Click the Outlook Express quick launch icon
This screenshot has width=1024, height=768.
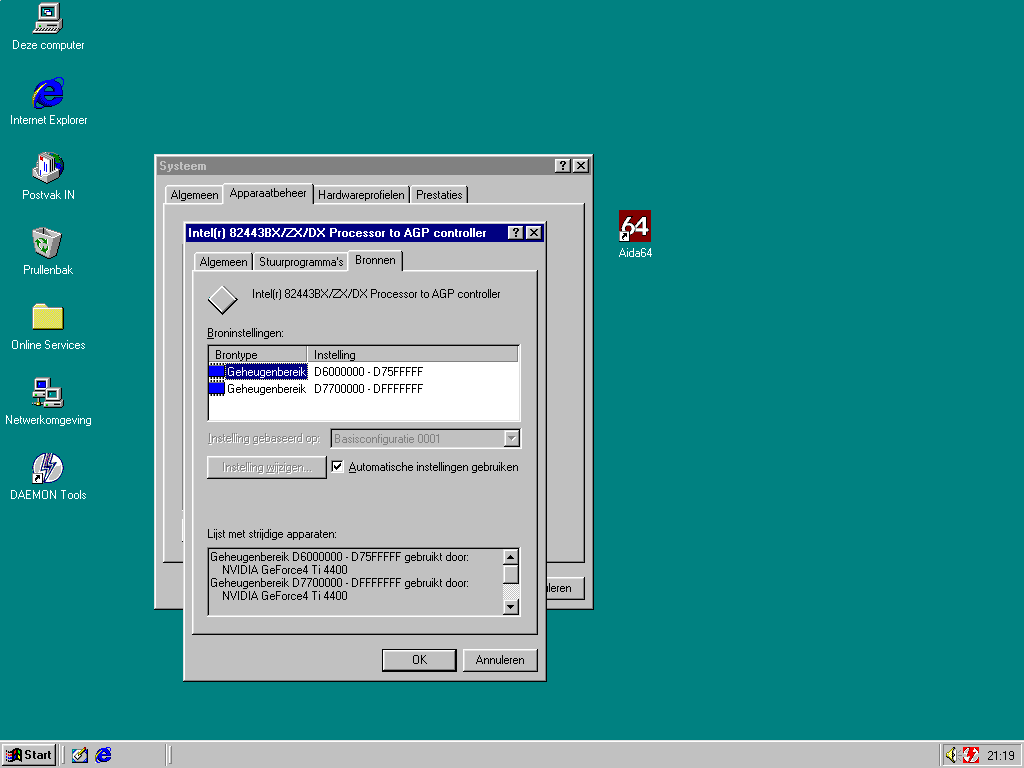(80, 755)
